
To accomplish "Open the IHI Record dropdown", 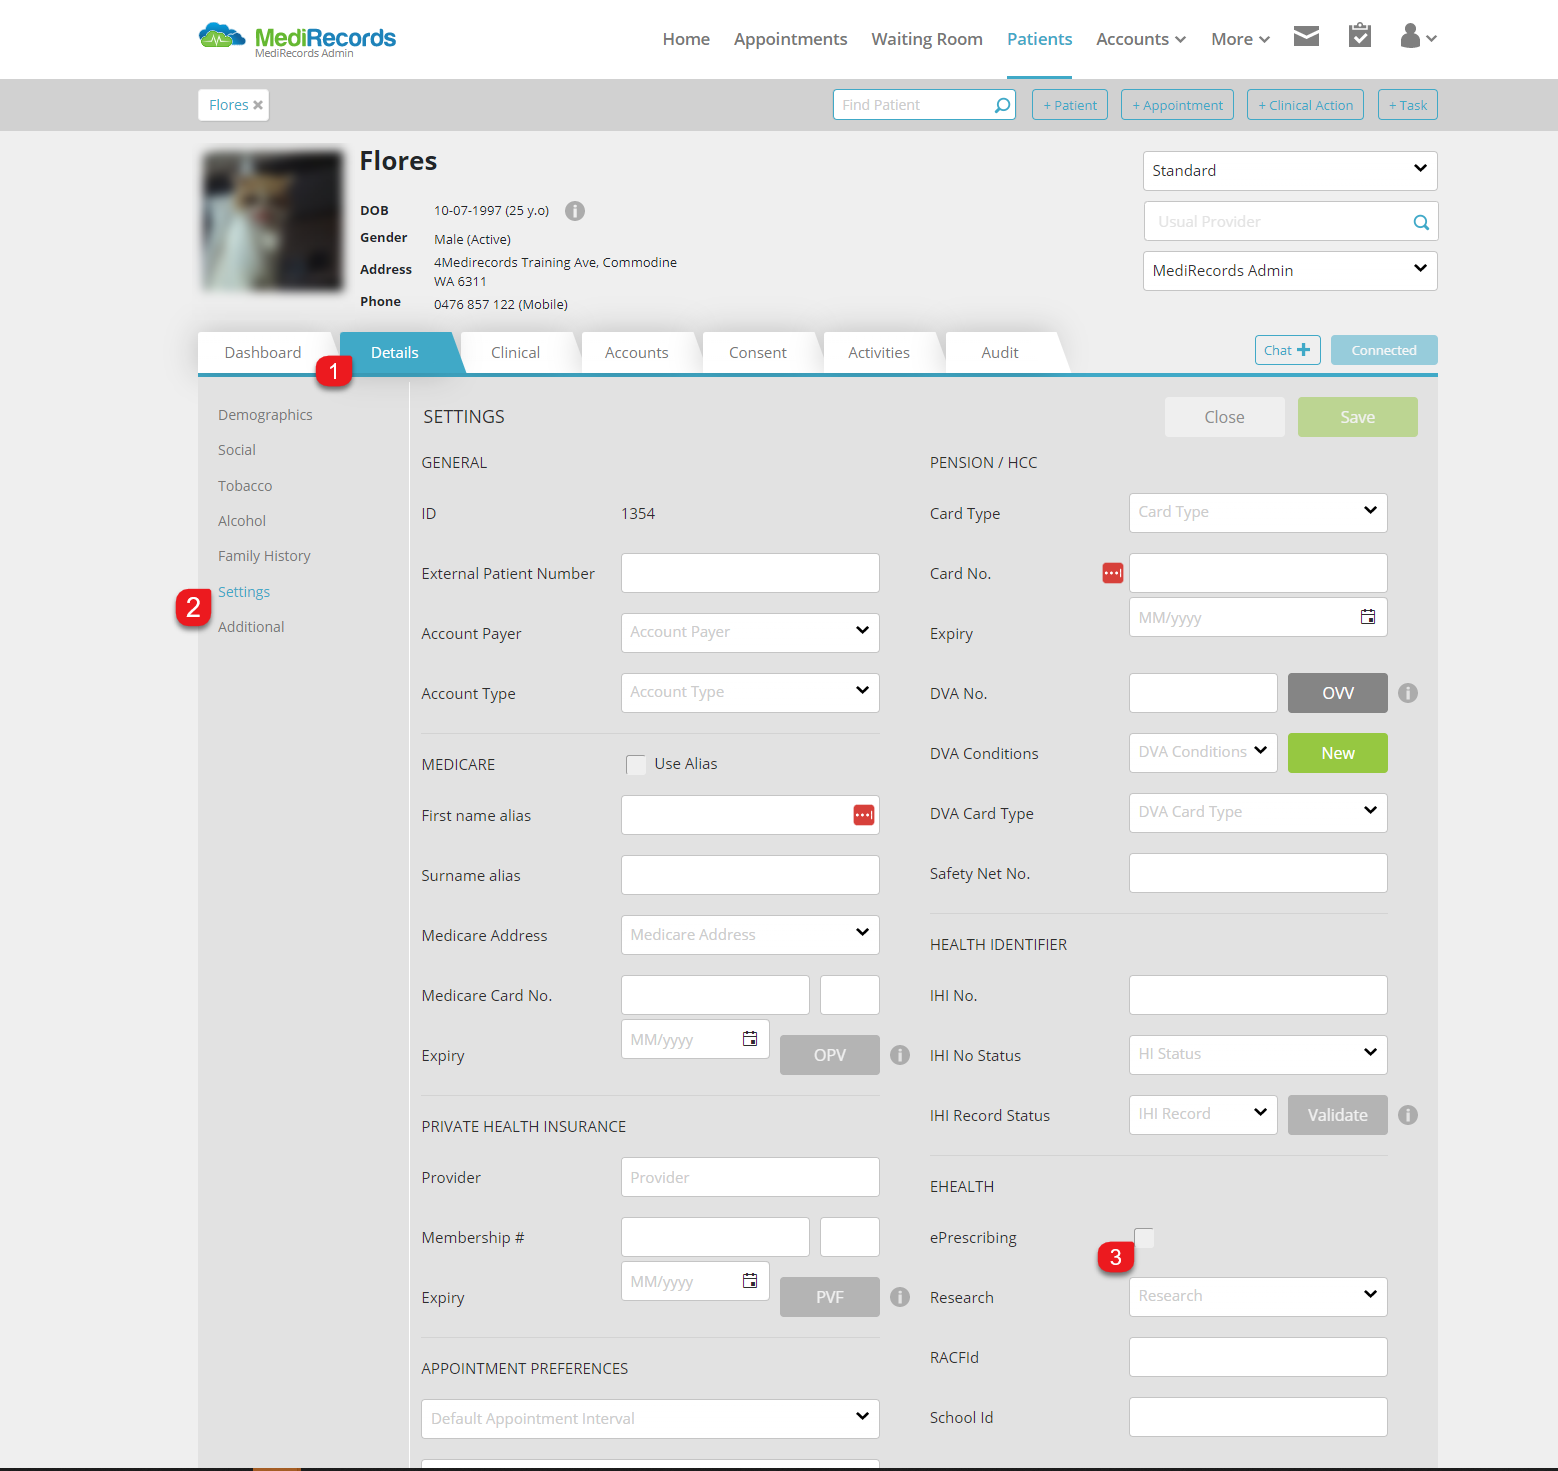I will pyautogui.click(x=1203, y=1115).
